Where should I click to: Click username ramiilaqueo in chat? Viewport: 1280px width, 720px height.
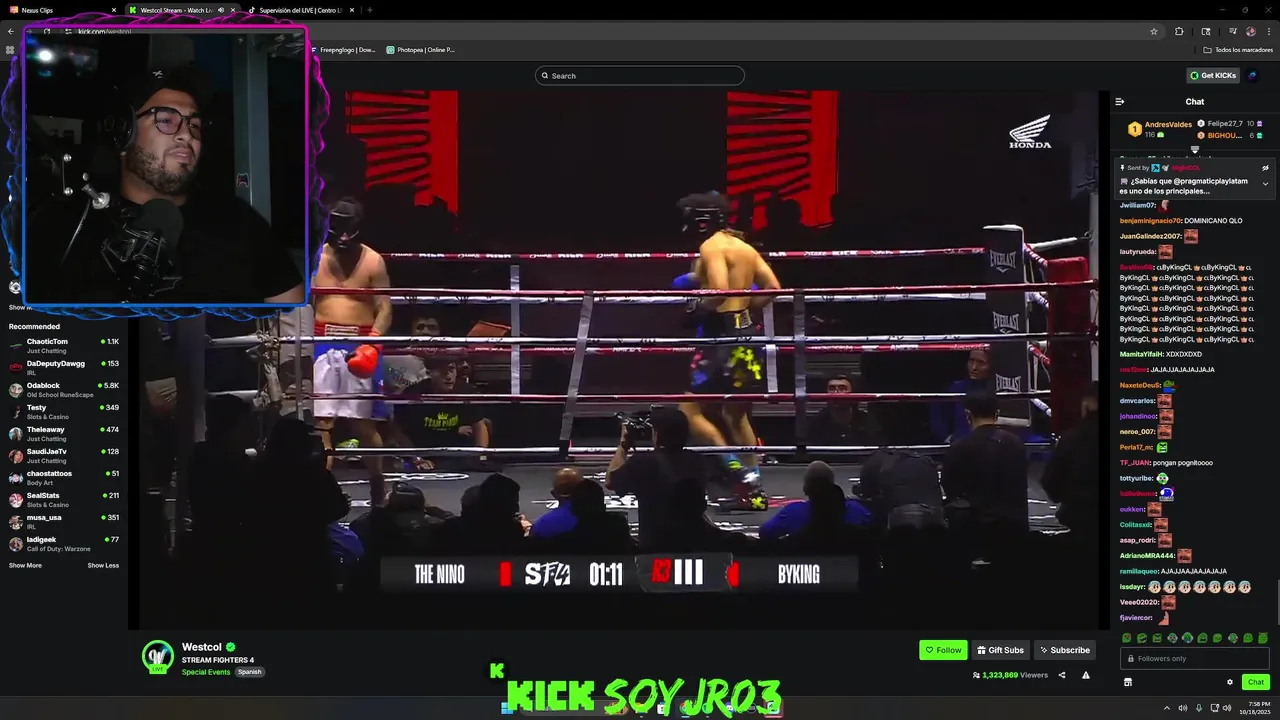tap(1139, 571)
